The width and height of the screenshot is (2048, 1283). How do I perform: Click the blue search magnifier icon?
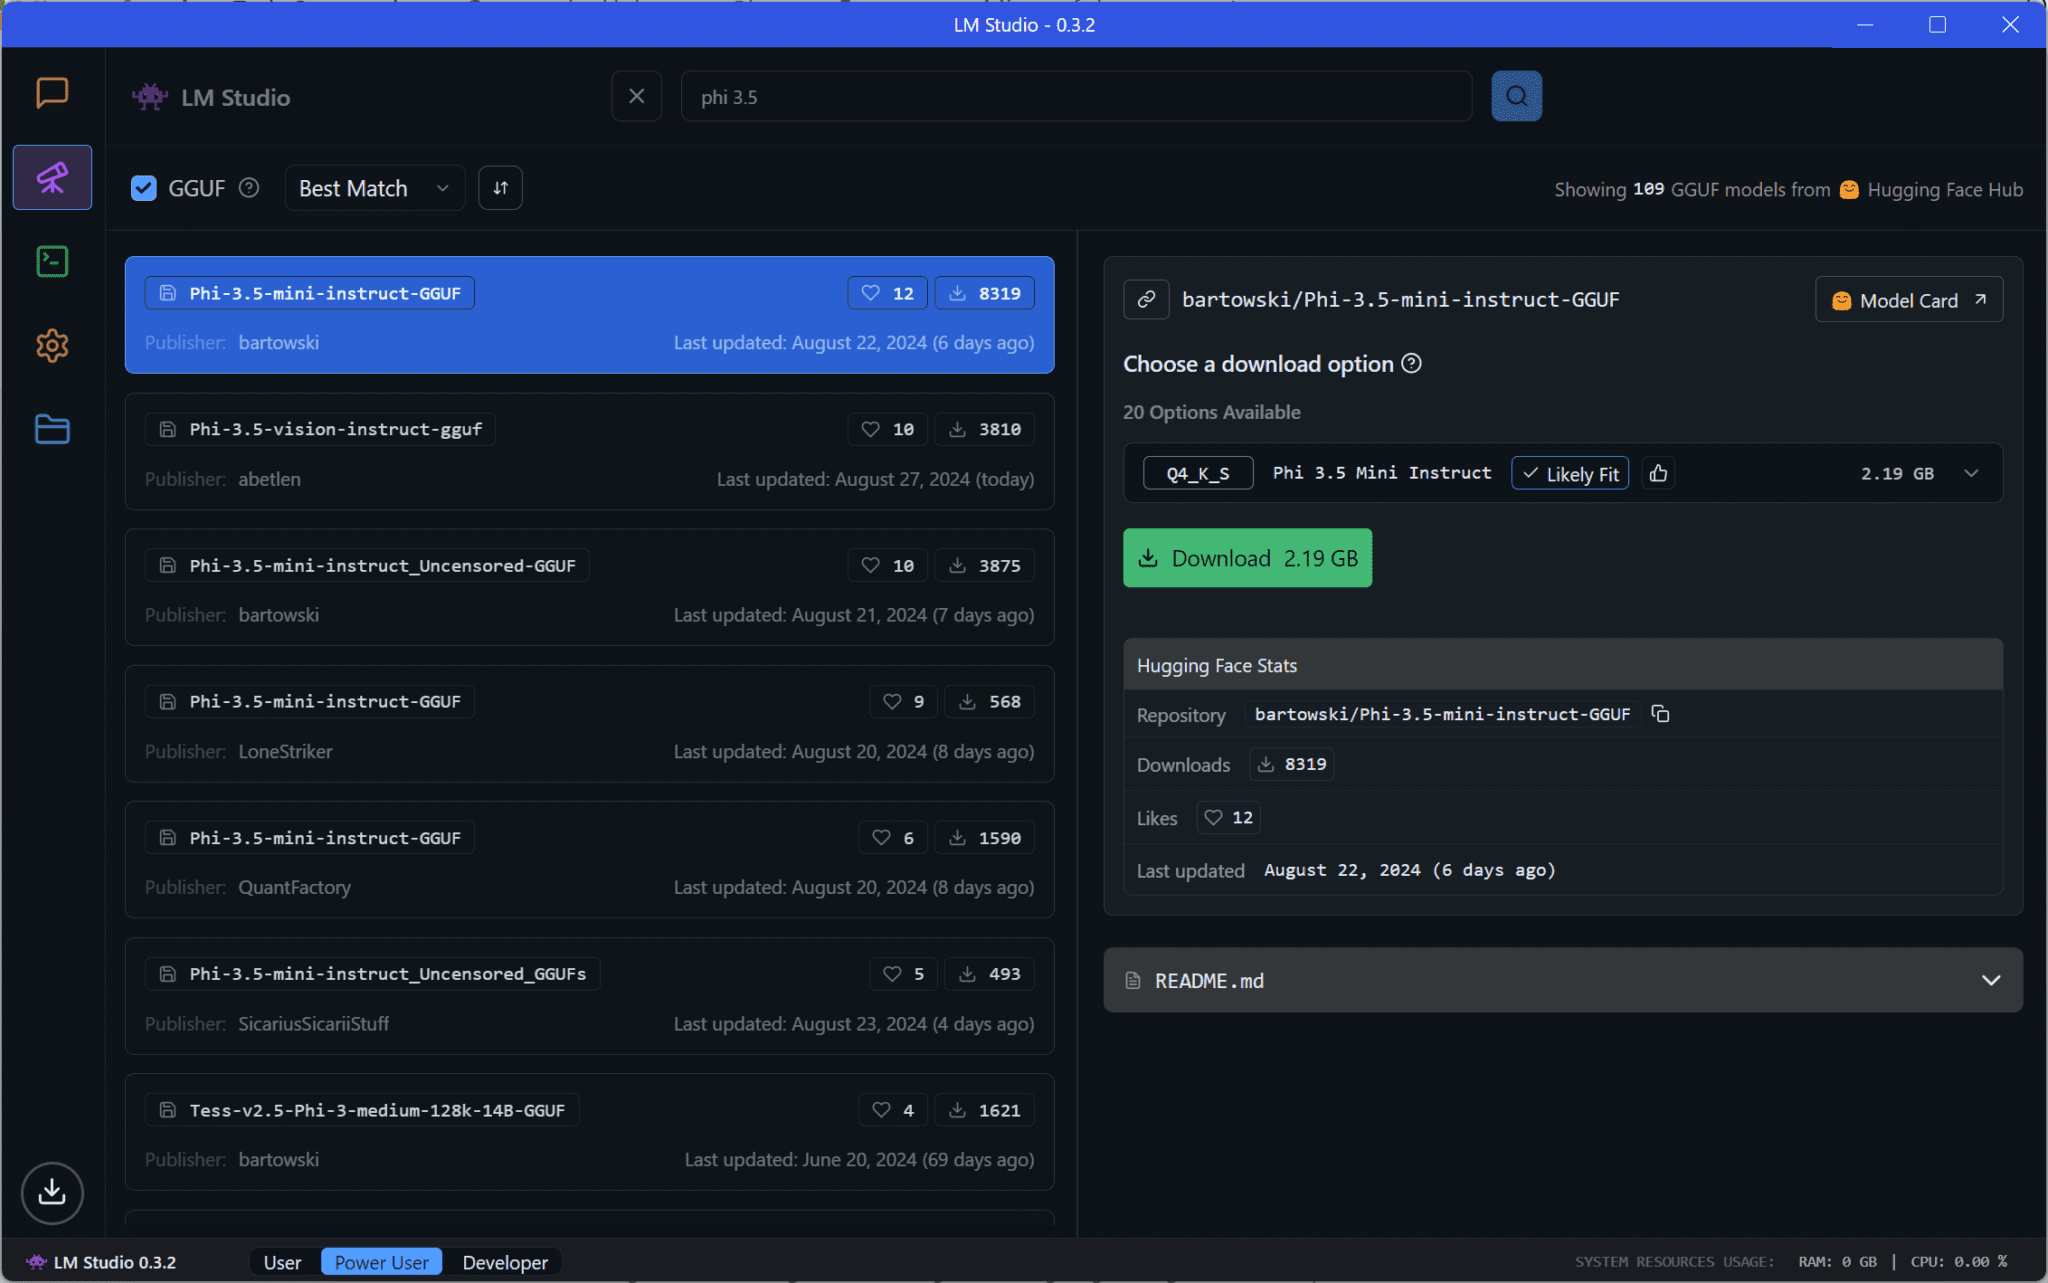click(x=1515, y=96)
